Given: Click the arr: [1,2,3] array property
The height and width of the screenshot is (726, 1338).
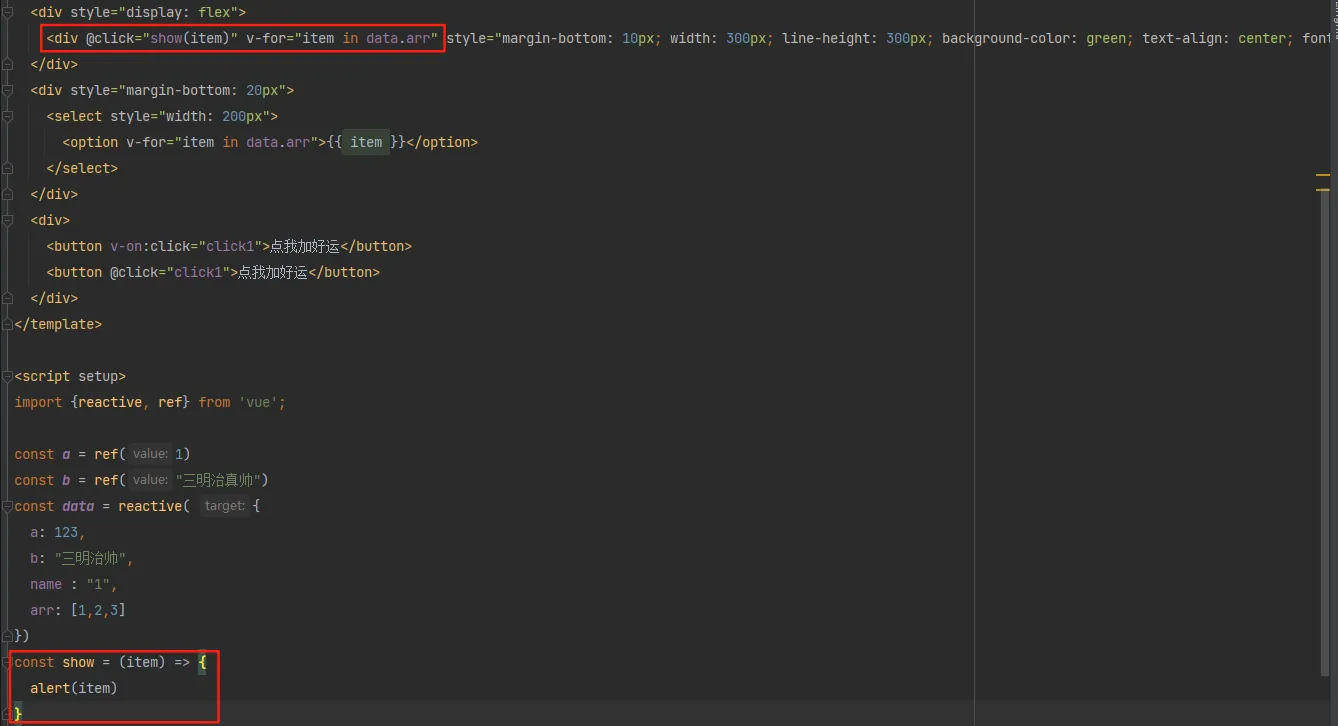Looking at the screenshot, I should pos(78,610).
